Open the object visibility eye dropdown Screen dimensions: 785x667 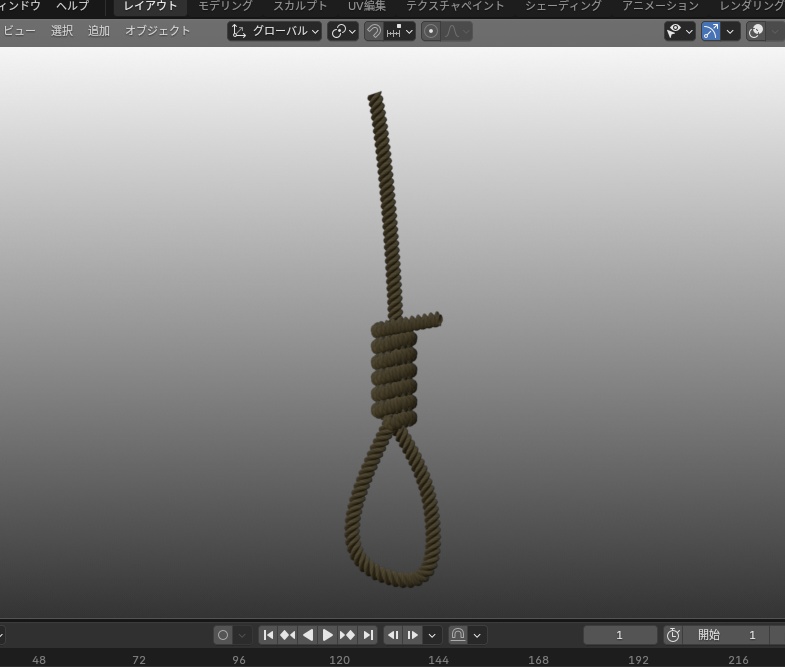pyautogui.click(x=679, y=31)
